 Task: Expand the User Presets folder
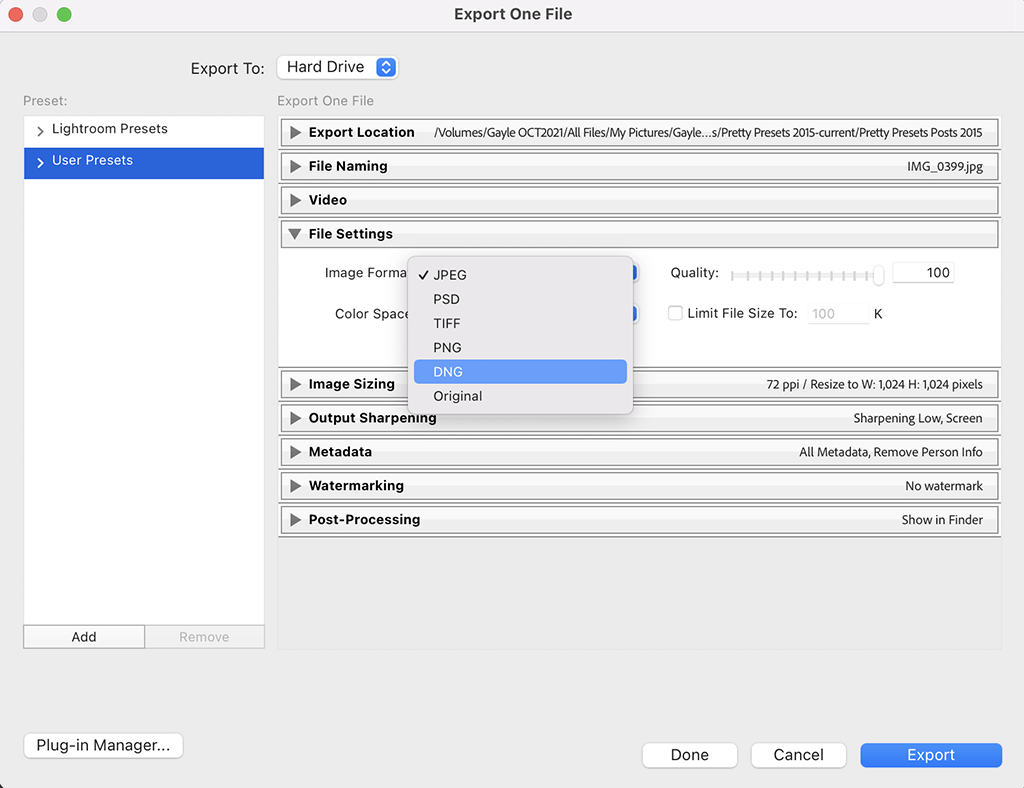tap(38, 160)
